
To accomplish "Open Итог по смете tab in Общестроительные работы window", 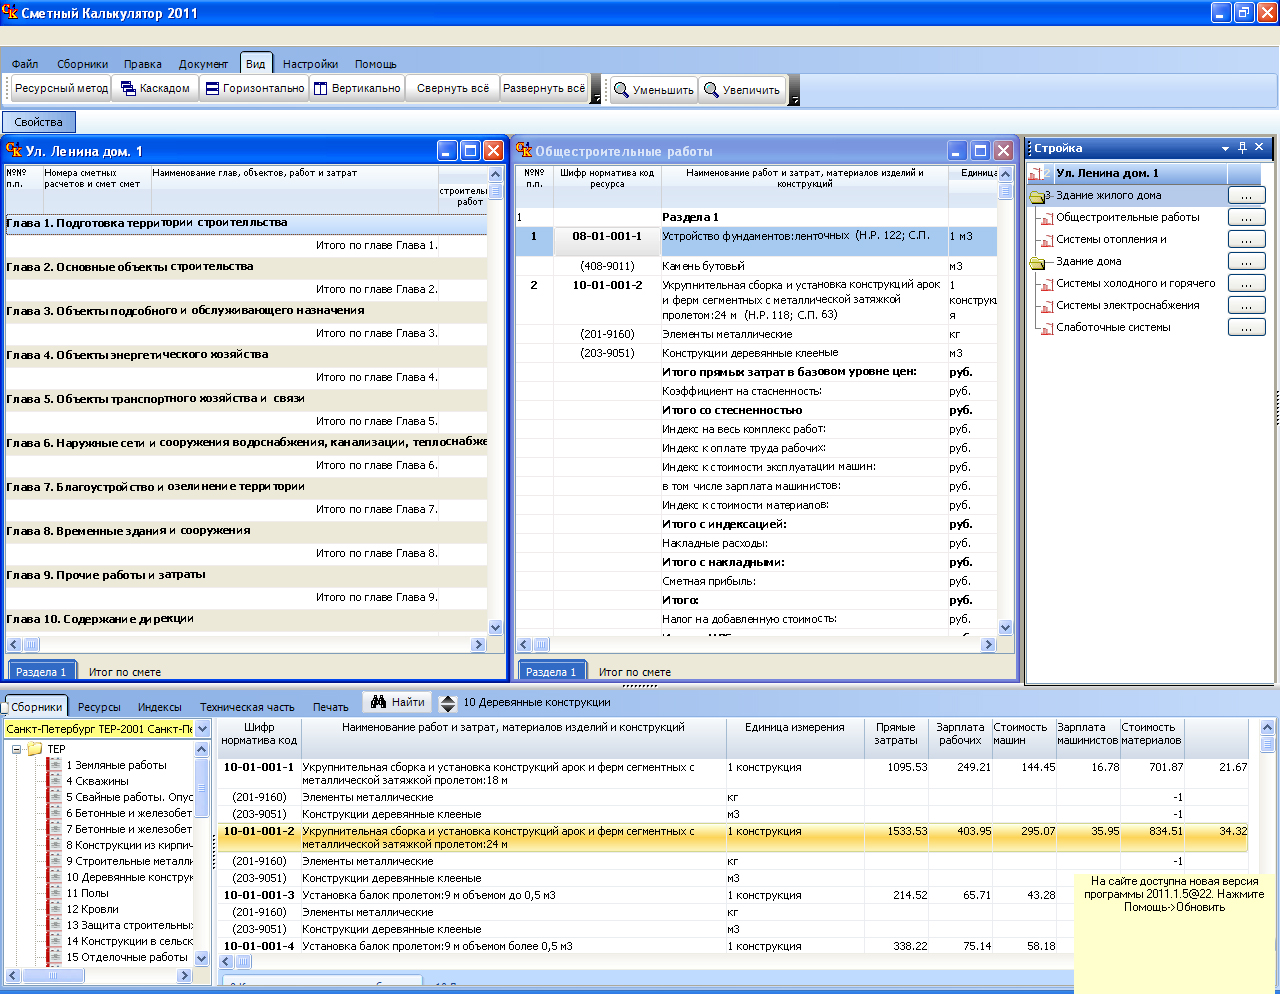I will point(634,672).
